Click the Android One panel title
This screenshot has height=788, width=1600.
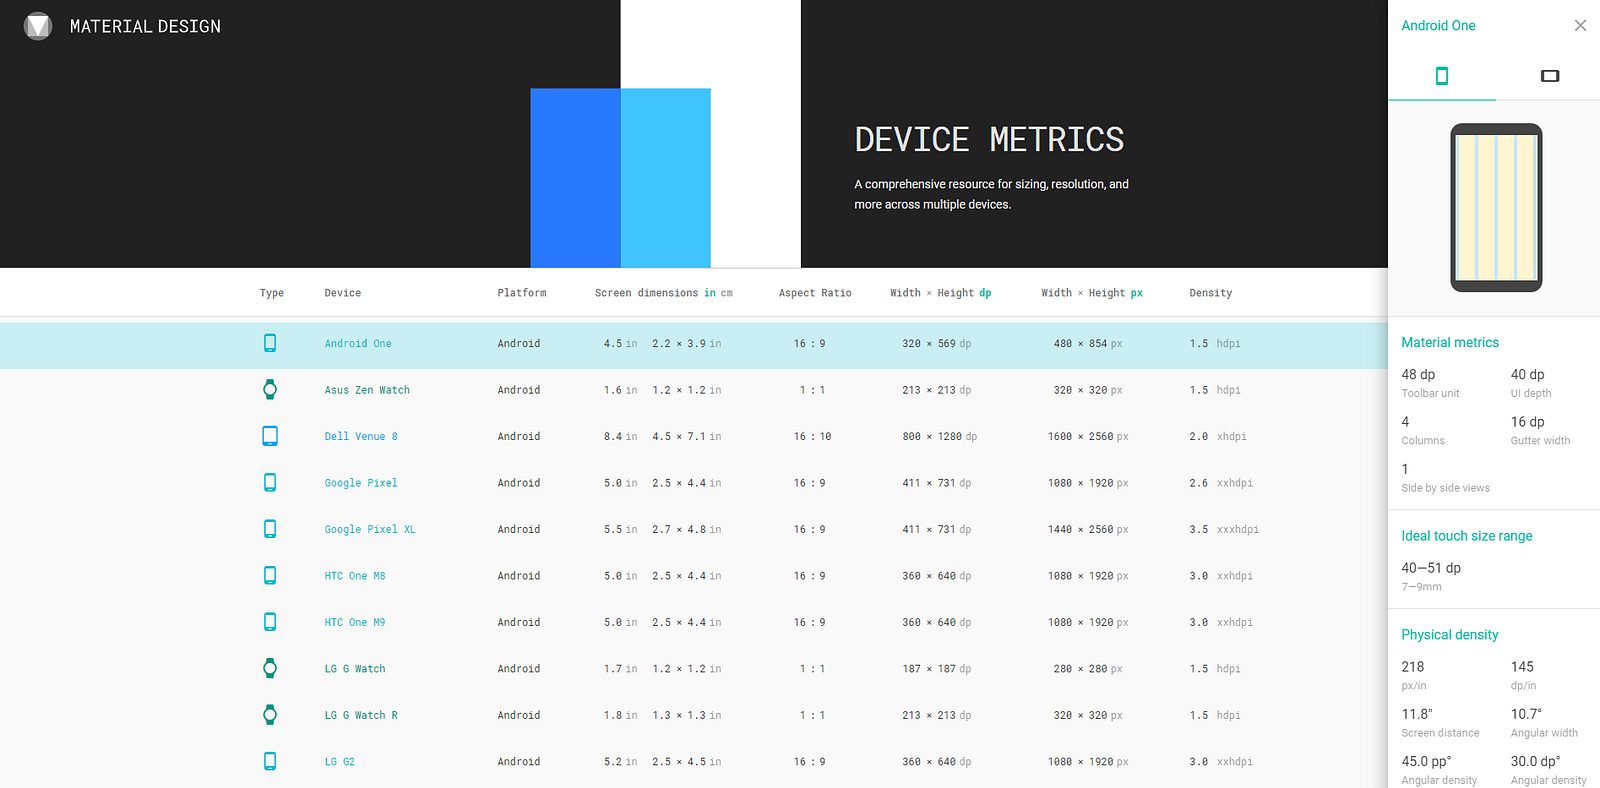[x=1438, y=26]
